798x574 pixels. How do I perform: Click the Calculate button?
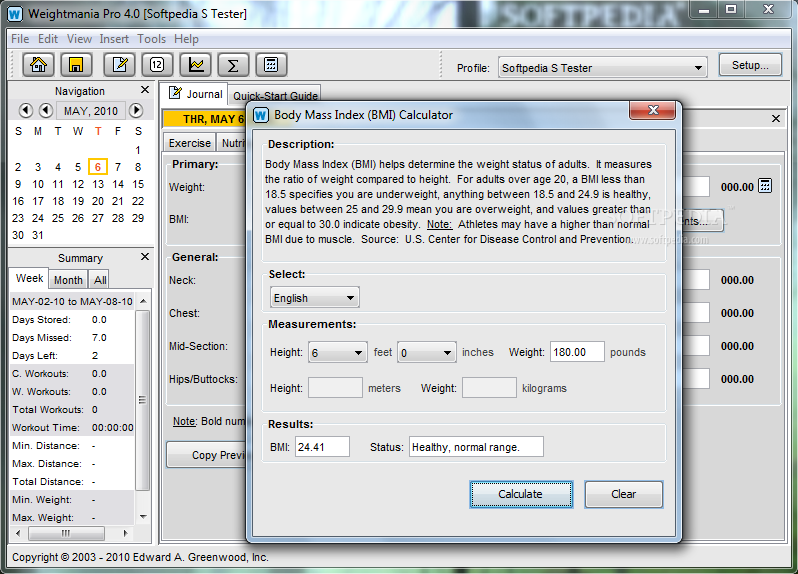point(521,494)
